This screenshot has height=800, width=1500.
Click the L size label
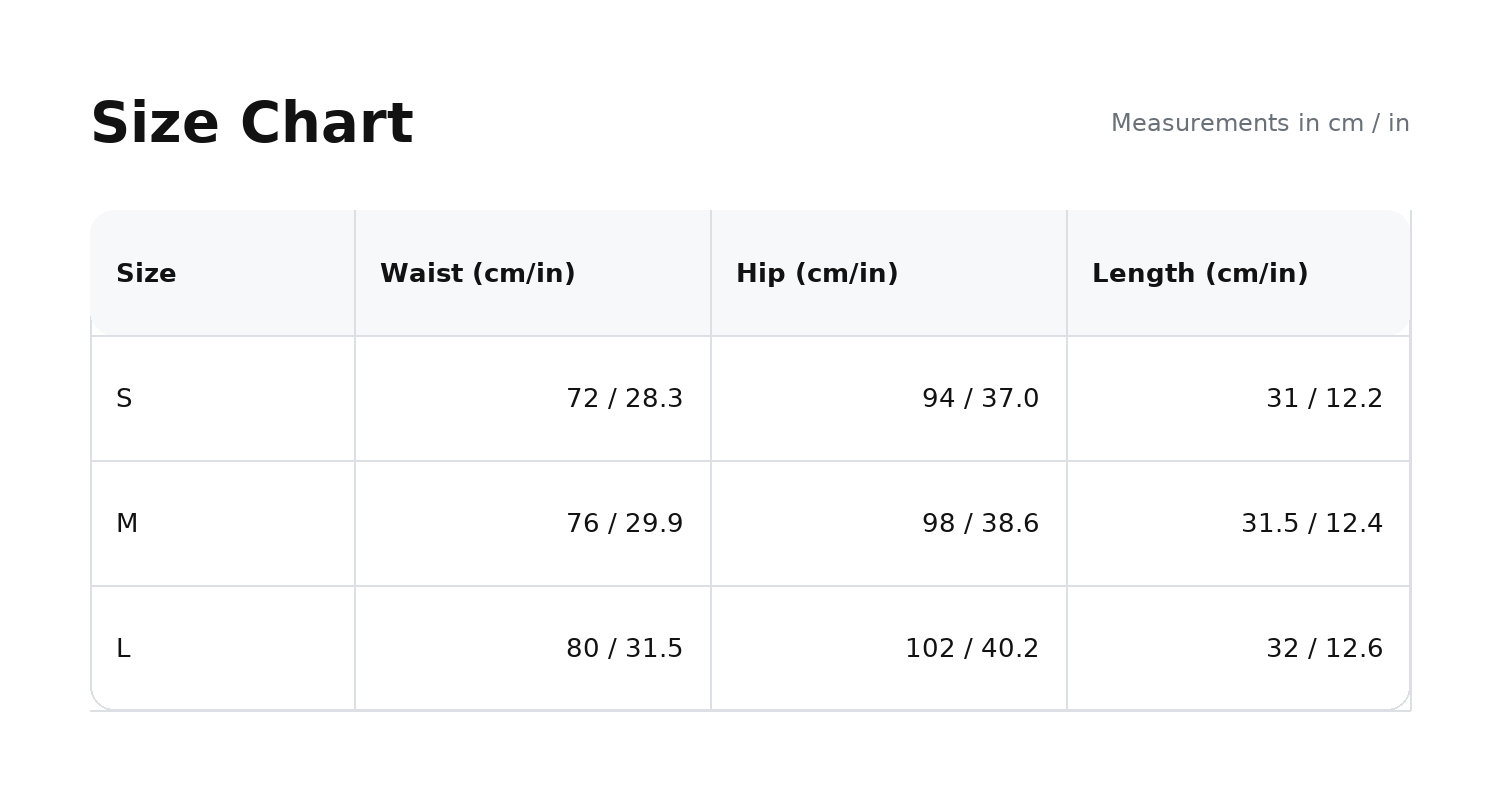123,649
